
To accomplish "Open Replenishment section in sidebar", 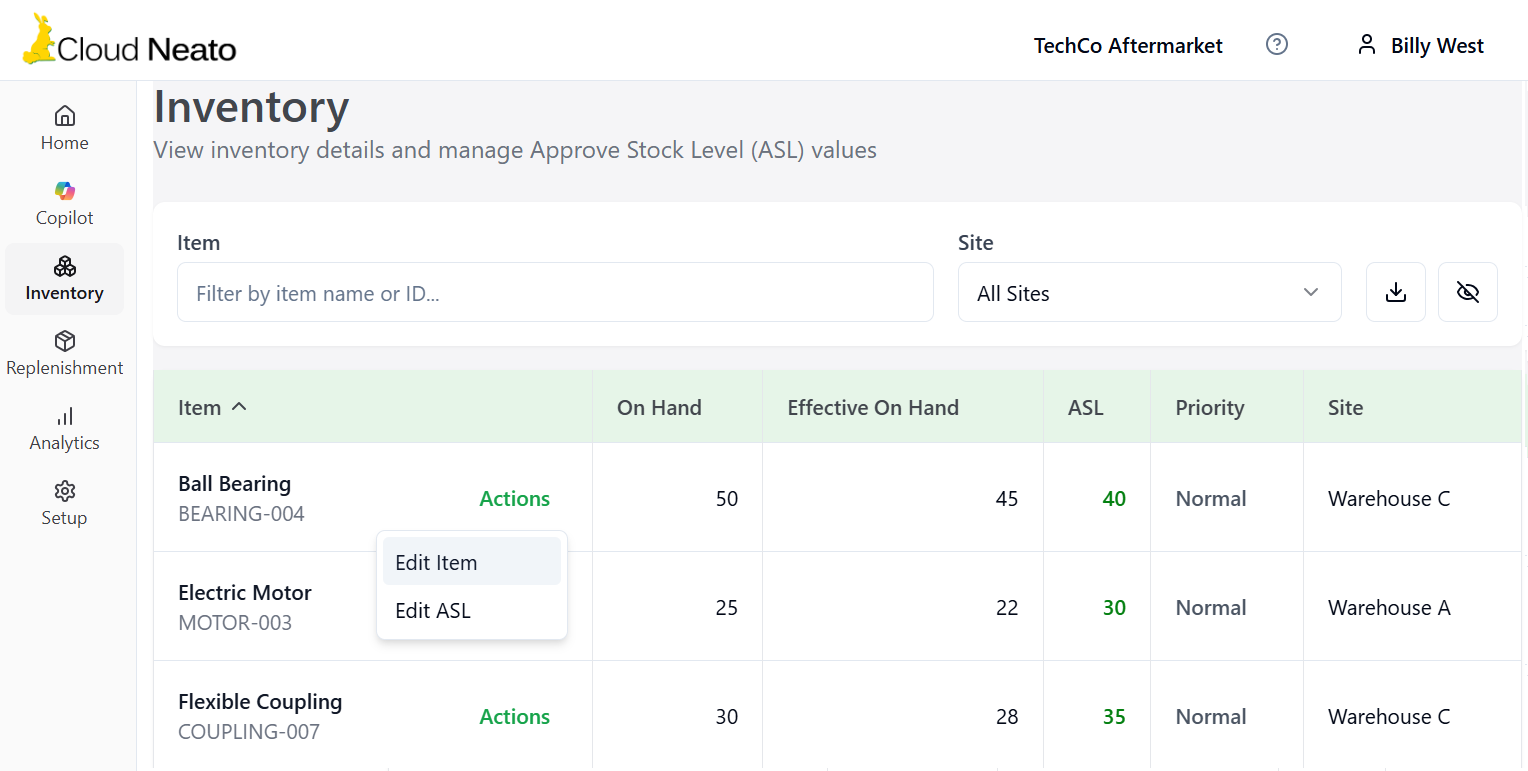I will (x=65, y=353).
